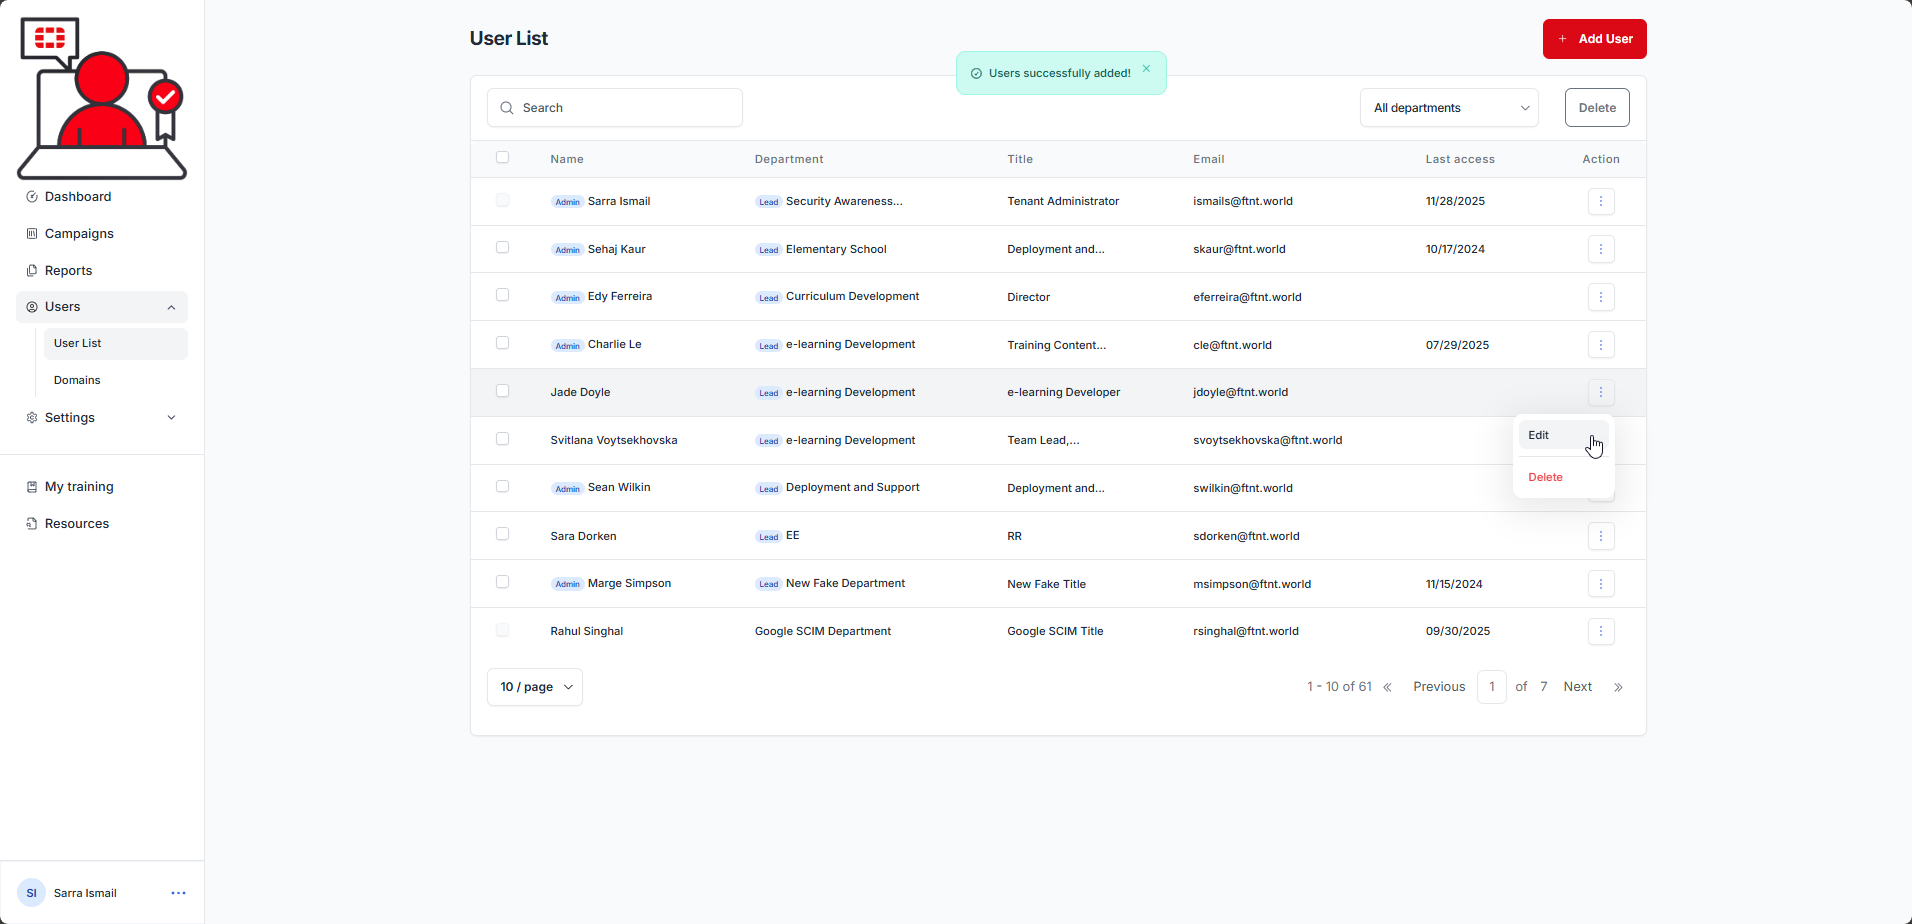Screen dimensions: 1912x924
Task: Open the Sarra Ismail account options dots
Action: click(178, 893)
